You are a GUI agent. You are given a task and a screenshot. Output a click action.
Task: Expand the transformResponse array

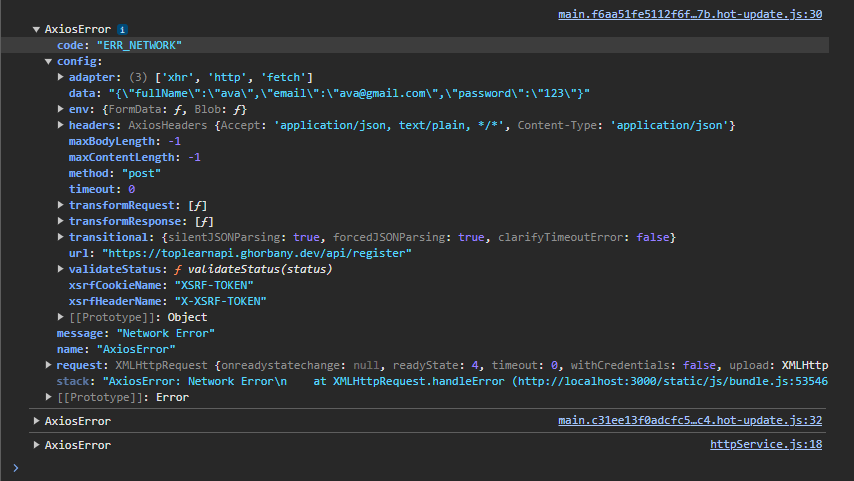[60, 221]
